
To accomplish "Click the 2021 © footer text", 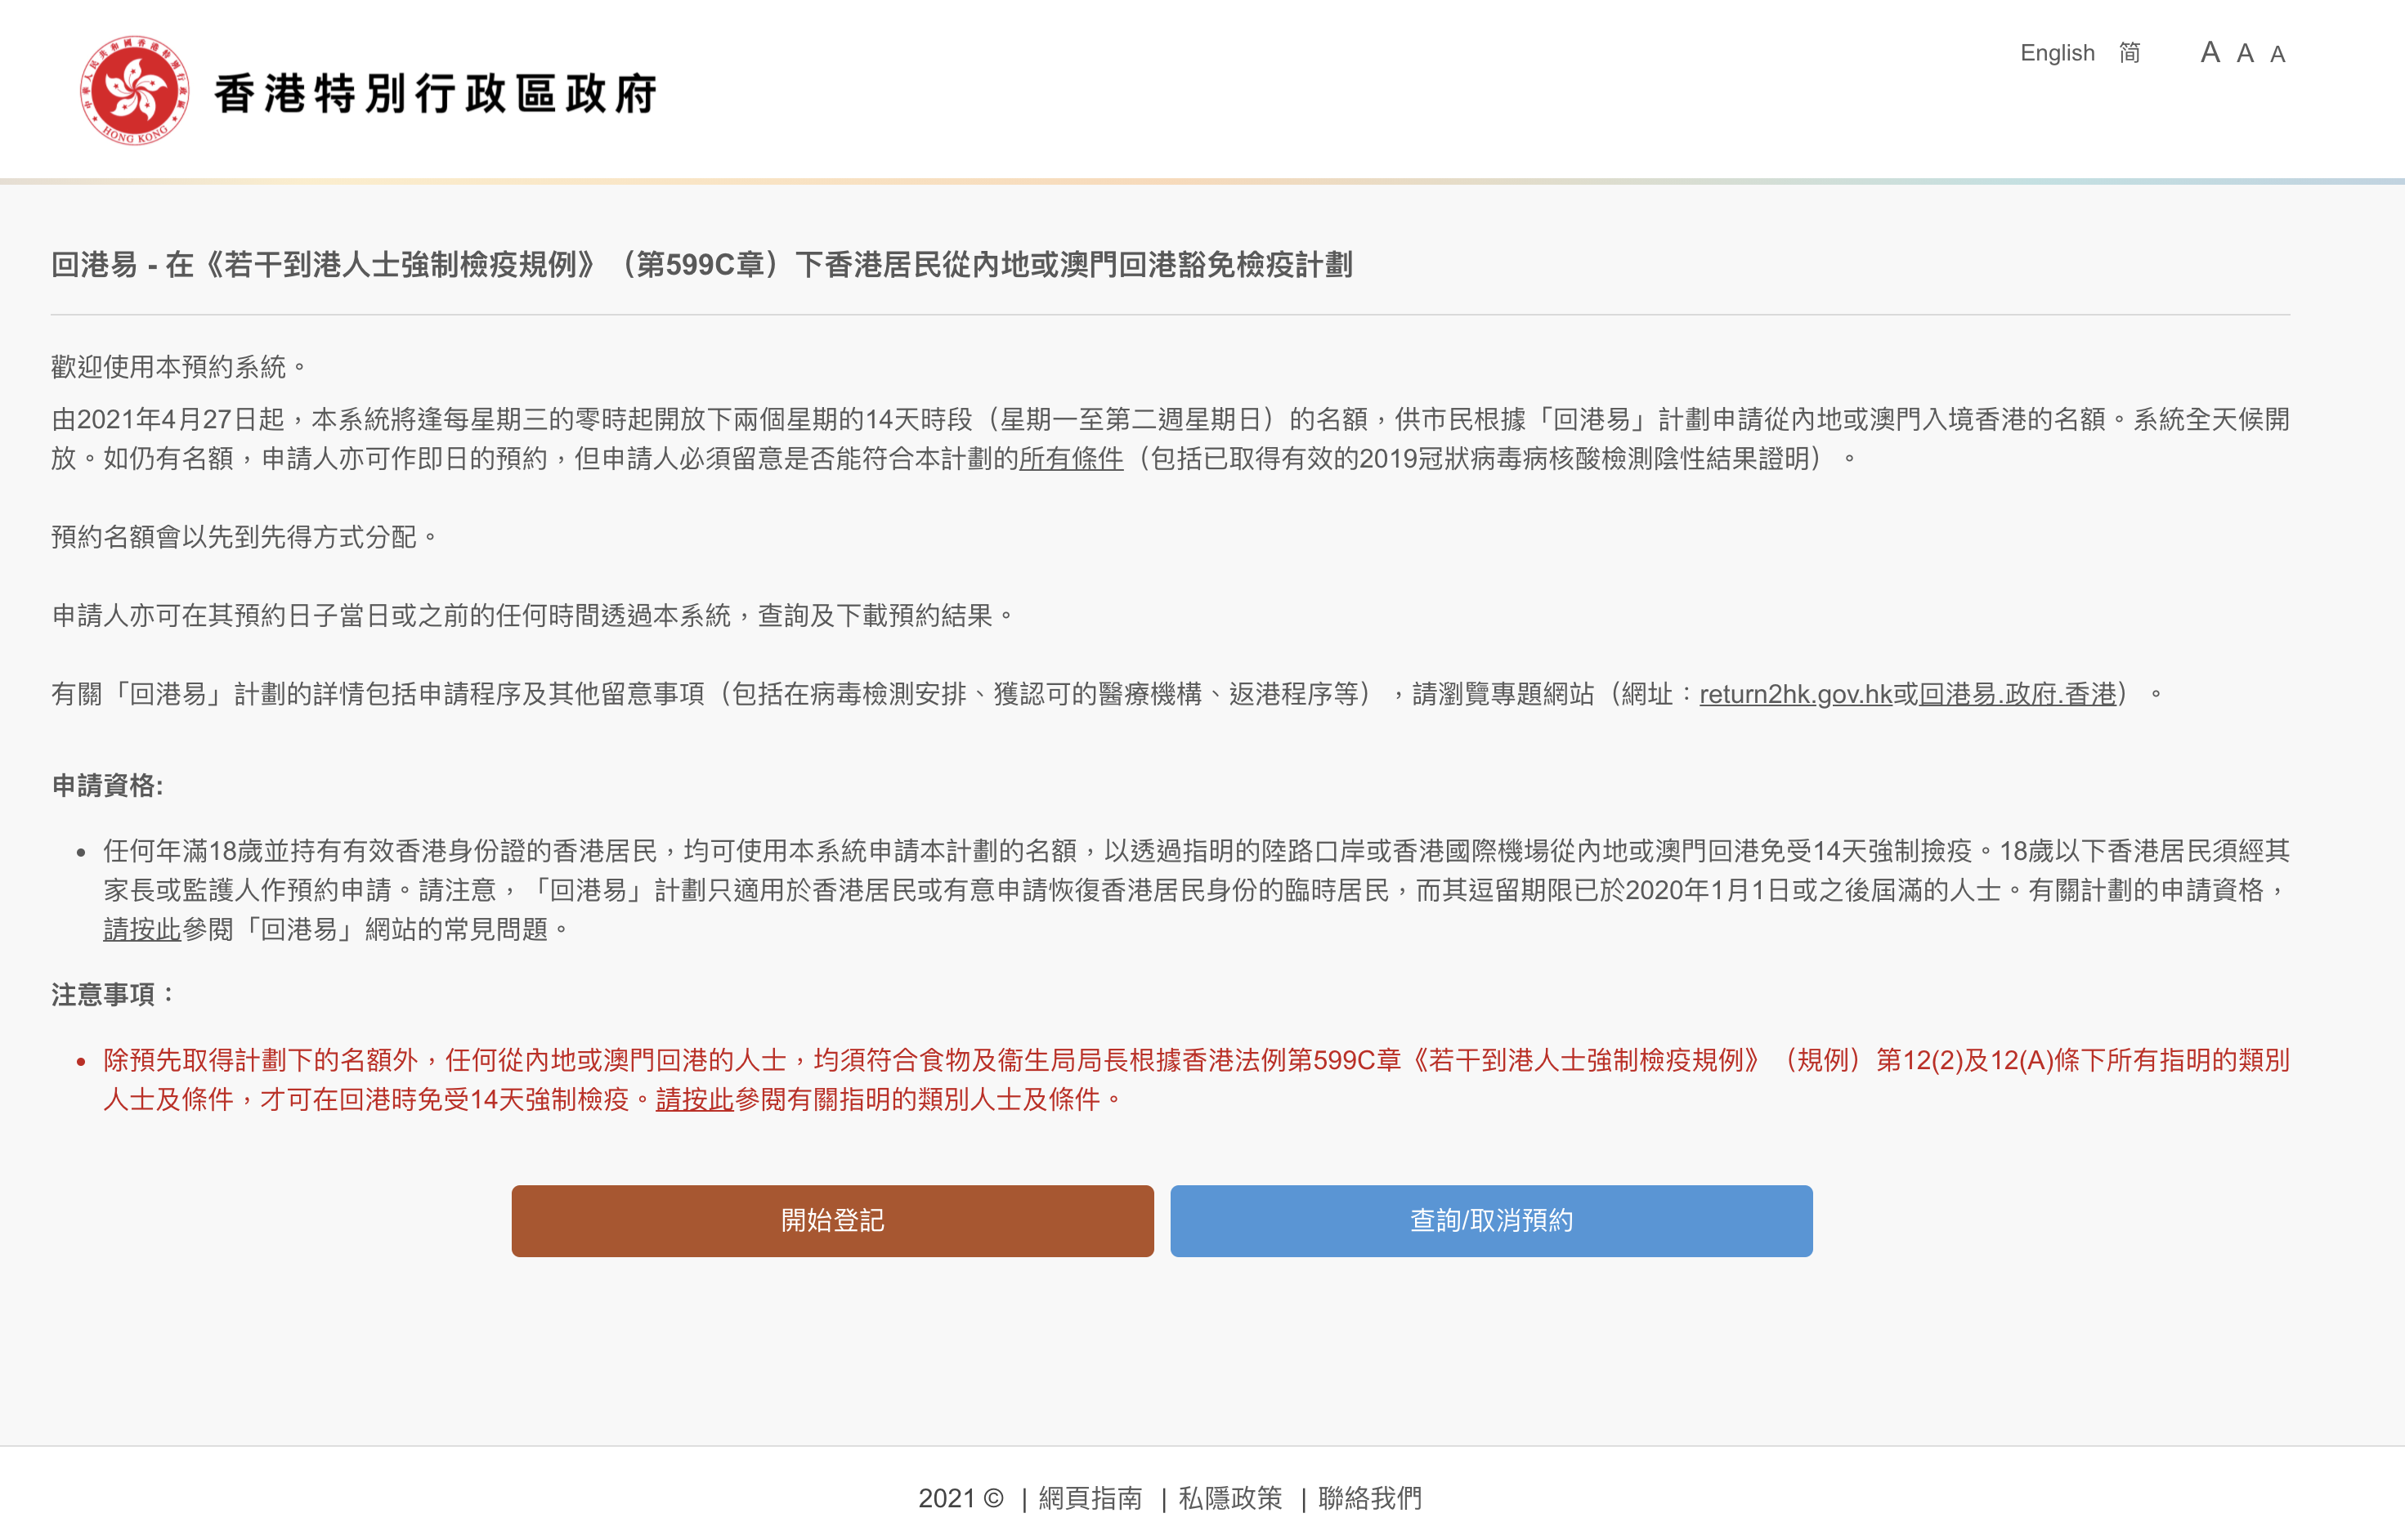I will 961,1498.
